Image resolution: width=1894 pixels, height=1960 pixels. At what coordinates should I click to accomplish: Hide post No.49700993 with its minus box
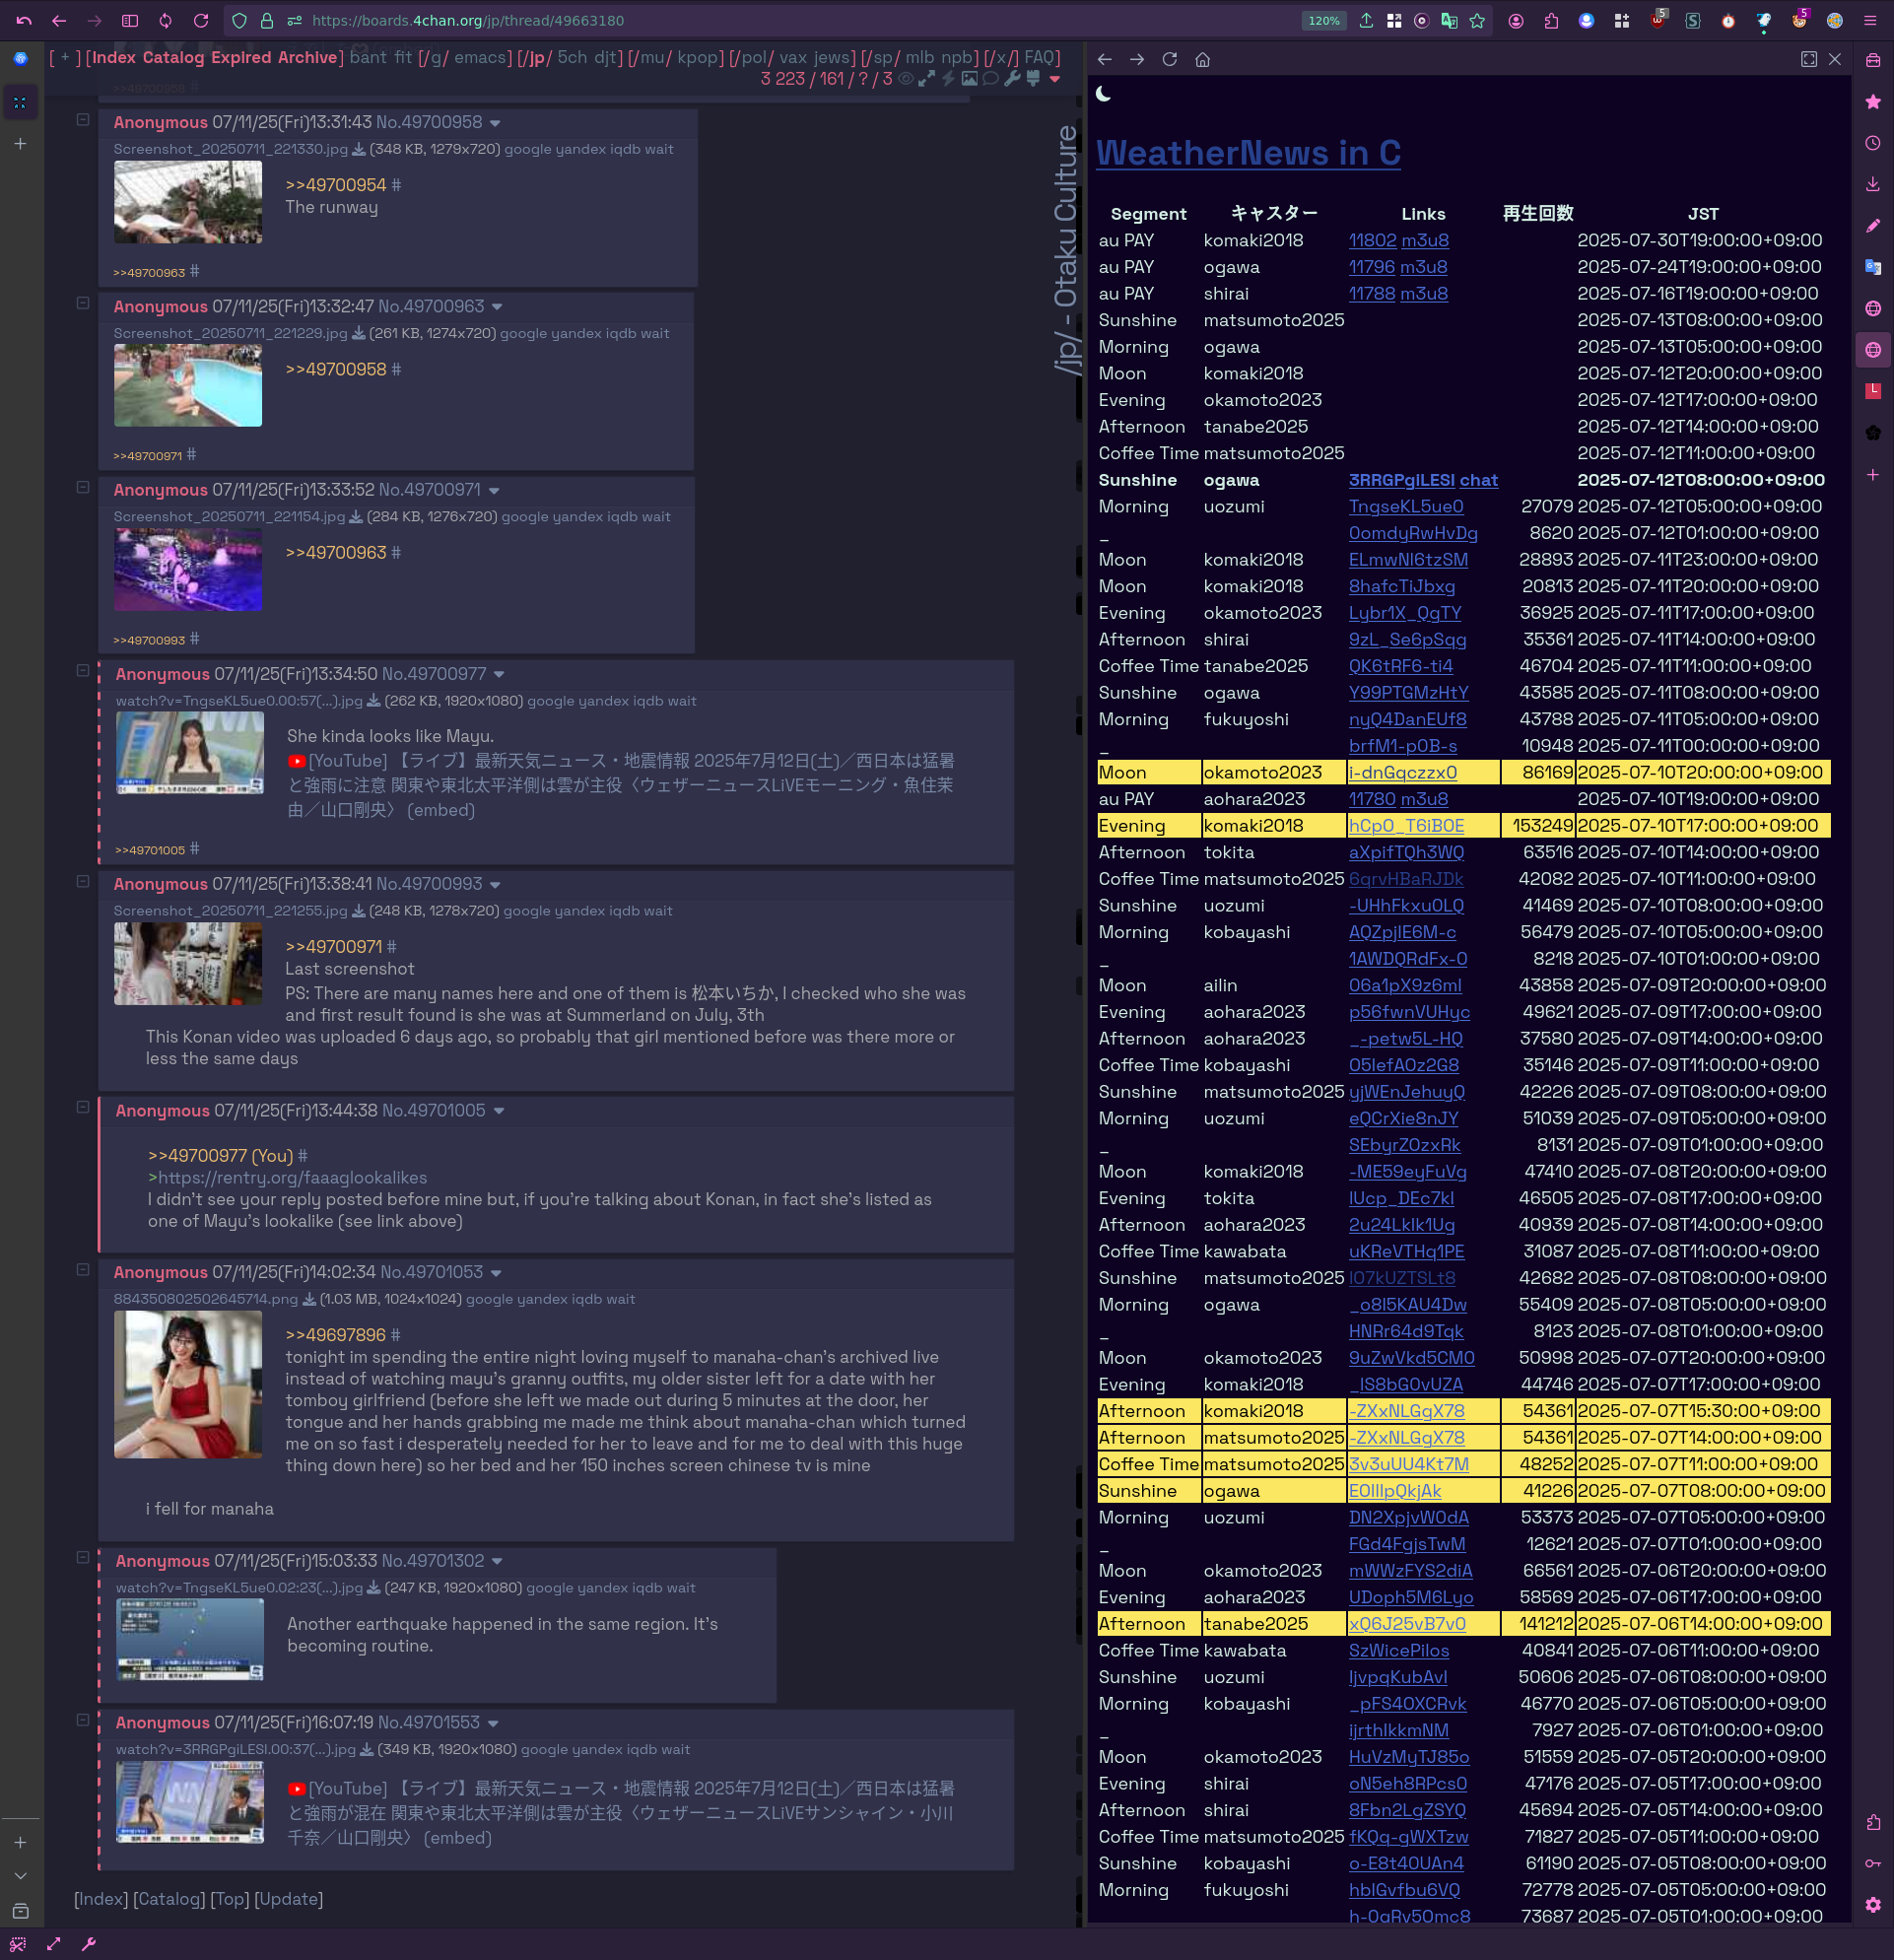coord(83,881)
